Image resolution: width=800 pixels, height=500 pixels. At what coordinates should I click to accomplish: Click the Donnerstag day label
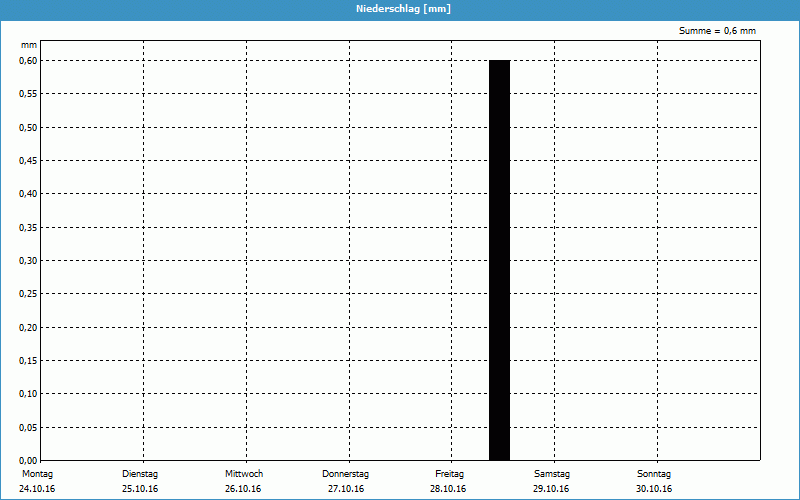345,474
